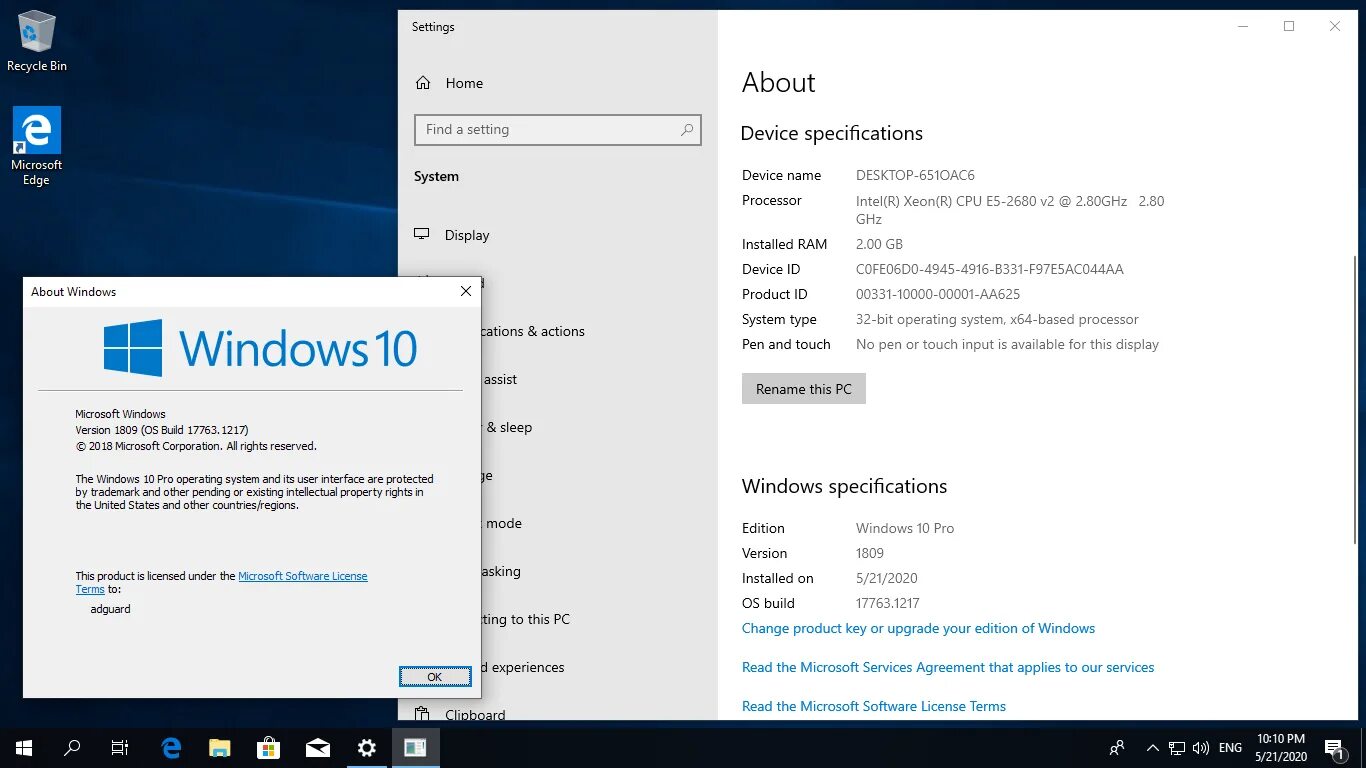Launch Edge from the taskbar
The image size is (1366, 768).
[171, 747]
